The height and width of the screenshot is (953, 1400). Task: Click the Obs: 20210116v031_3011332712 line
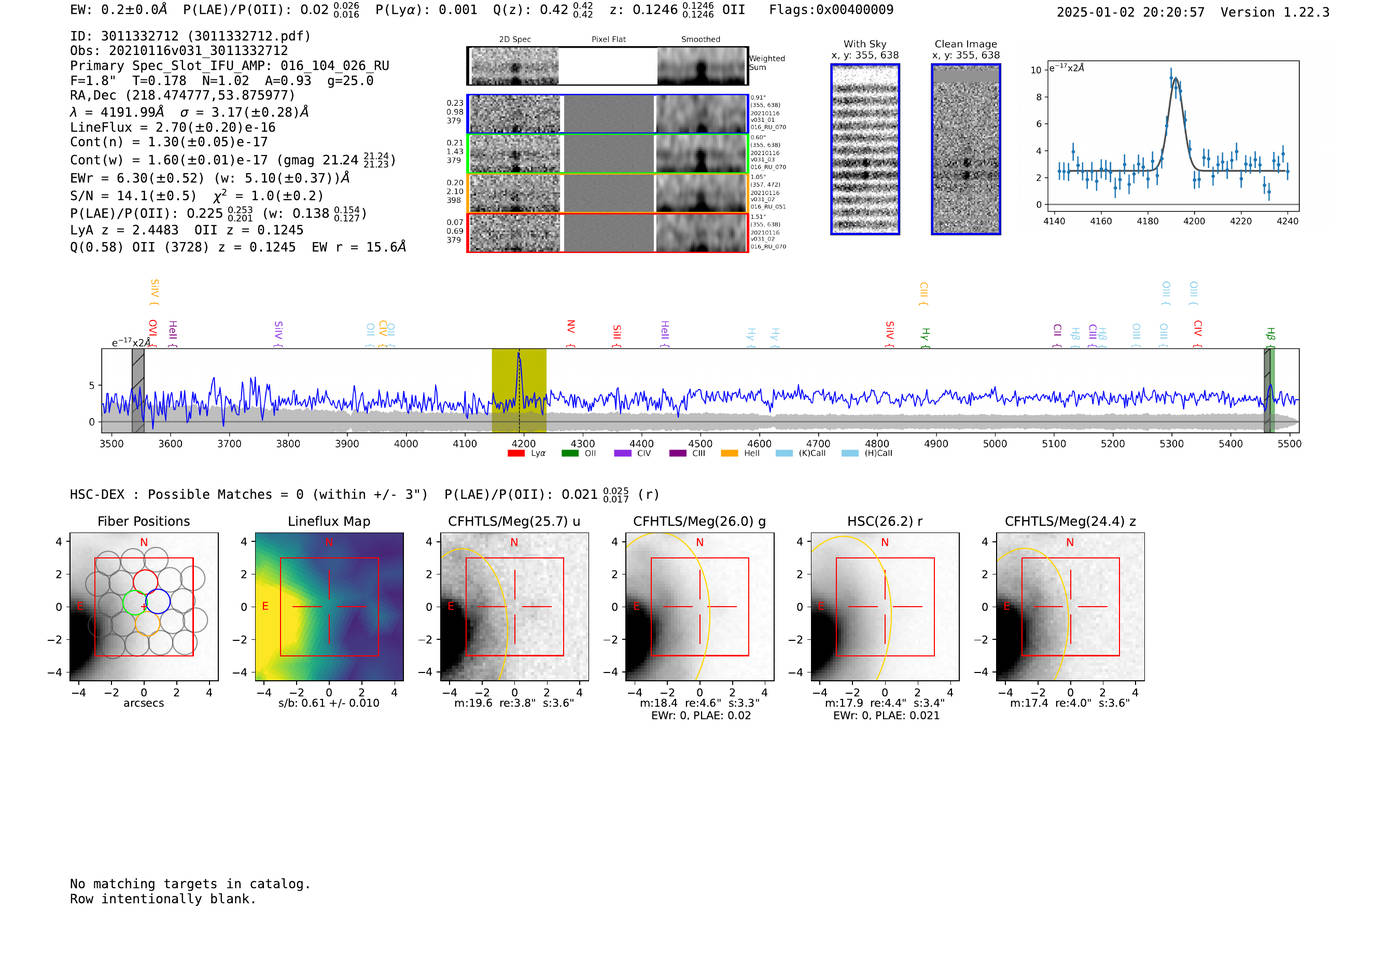(x=179, y=51)
